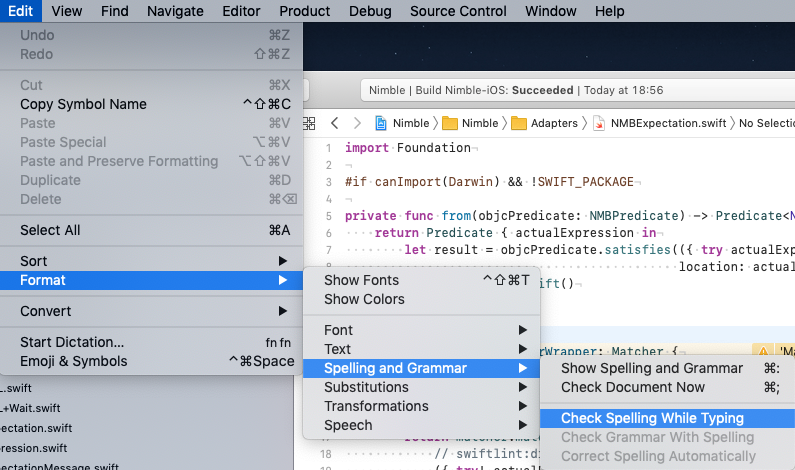Expand the Convert submenu
This screenshot has width=795, height=470.
click(x=150, y=311)
